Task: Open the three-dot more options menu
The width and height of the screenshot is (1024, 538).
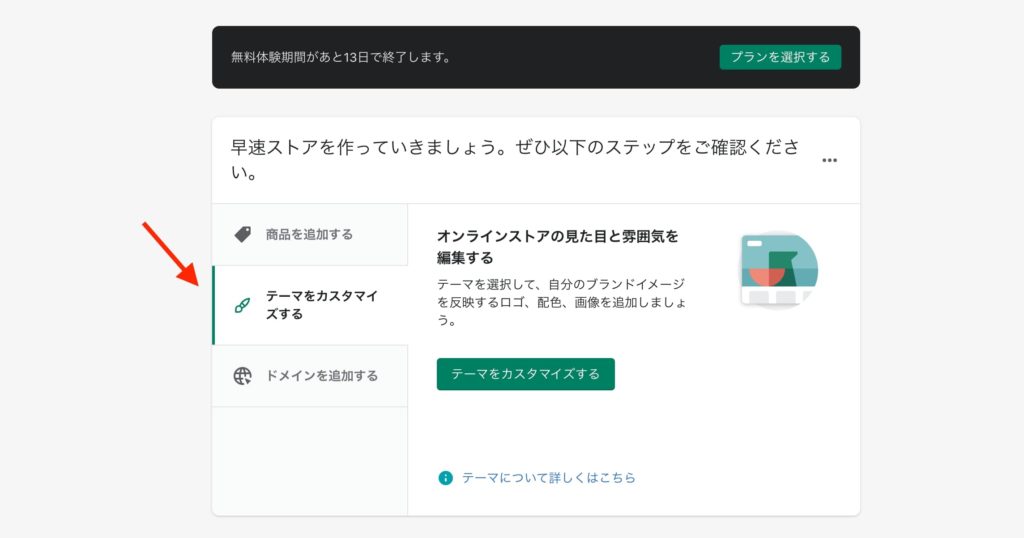Action: pyautogui.click(x=829, y=160)
